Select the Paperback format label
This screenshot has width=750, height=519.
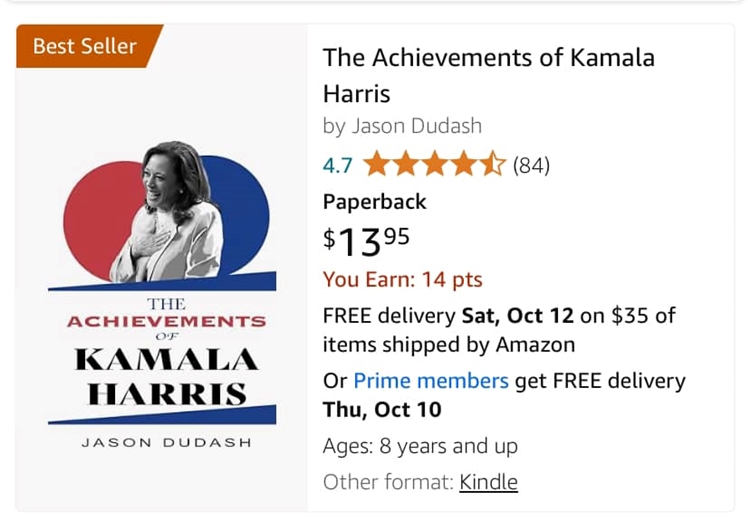pos(374,202)
